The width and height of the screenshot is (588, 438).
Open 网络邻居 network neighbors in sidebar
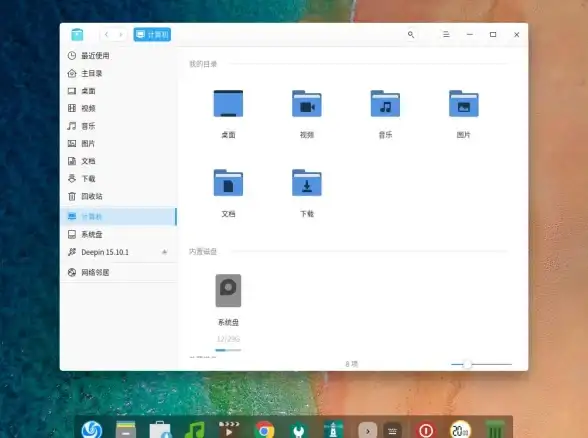118,273
